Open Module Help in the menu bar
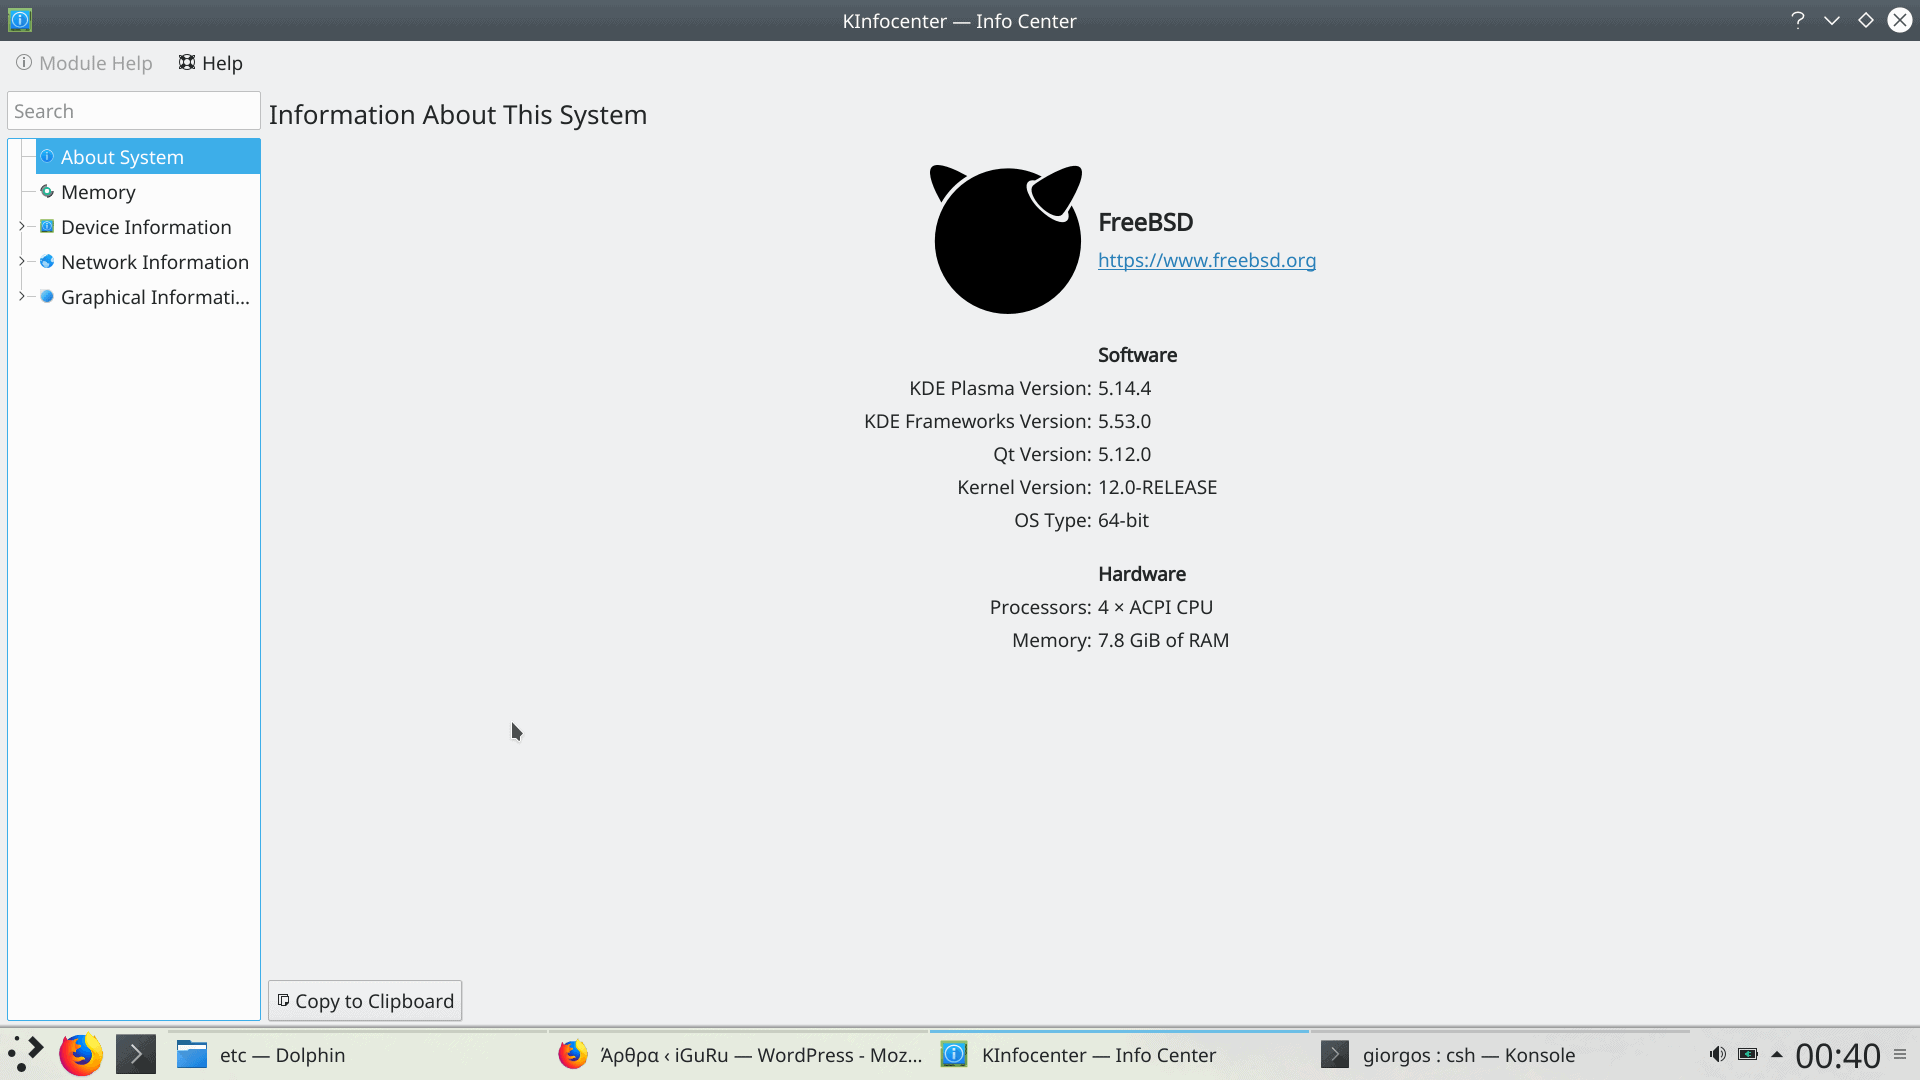Viewport: 1920px width, 1080px height. pos(84,63)
